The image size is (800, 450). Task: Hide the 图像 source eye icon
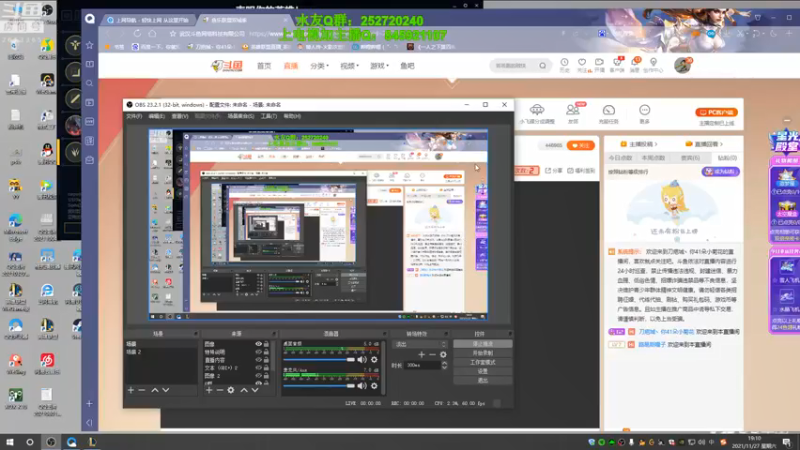coord(258,344)
